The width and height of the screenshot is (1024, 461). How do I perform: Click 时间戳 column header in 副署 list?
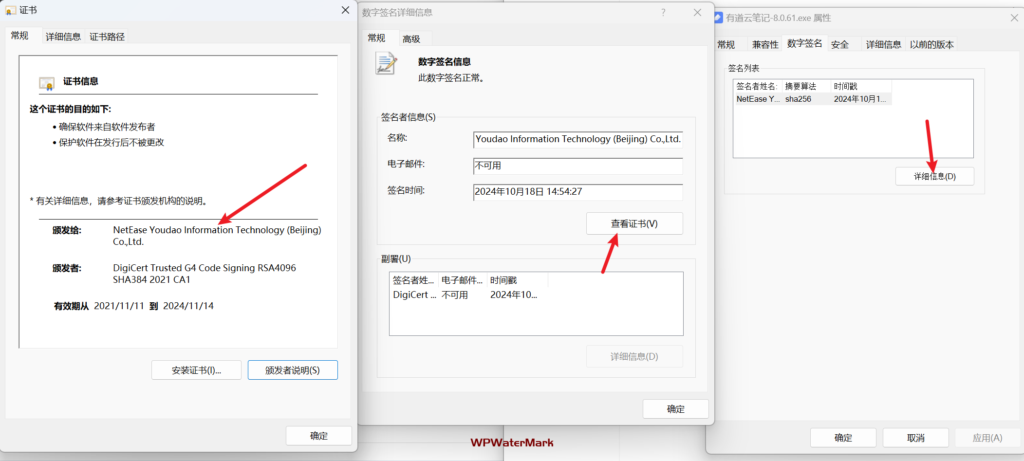[518, 280]
